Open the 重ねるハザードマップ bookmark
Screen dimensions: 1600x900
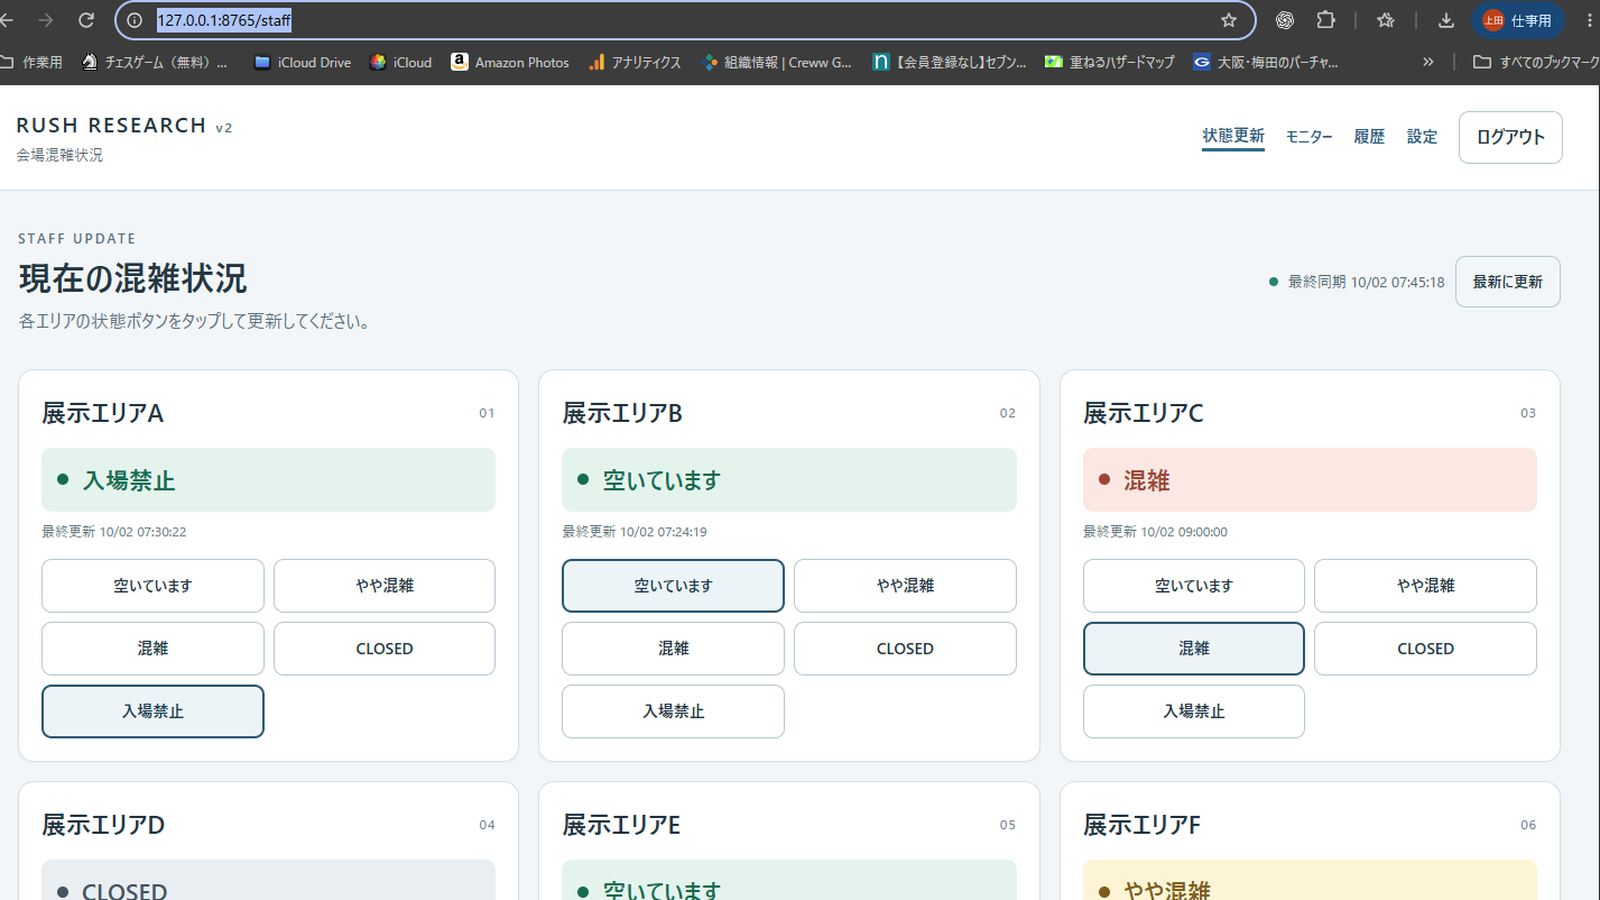pyautogui.click(x=1110, y=62)
